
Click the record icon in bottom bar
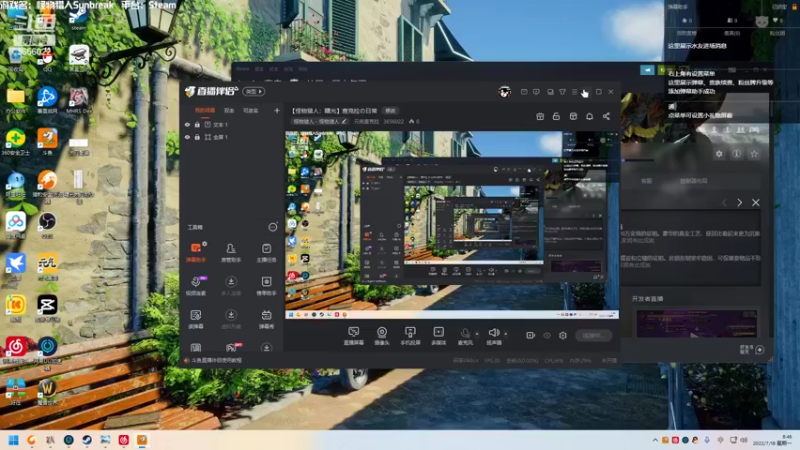(x=531, y=335)
